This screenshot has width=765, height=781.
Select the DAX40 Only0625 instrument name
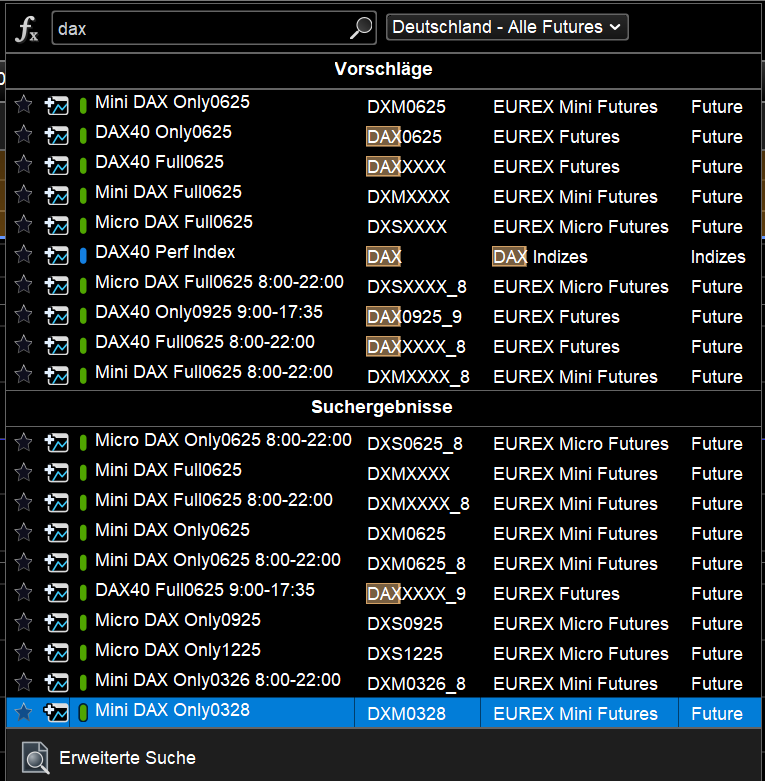click(163, 132)
